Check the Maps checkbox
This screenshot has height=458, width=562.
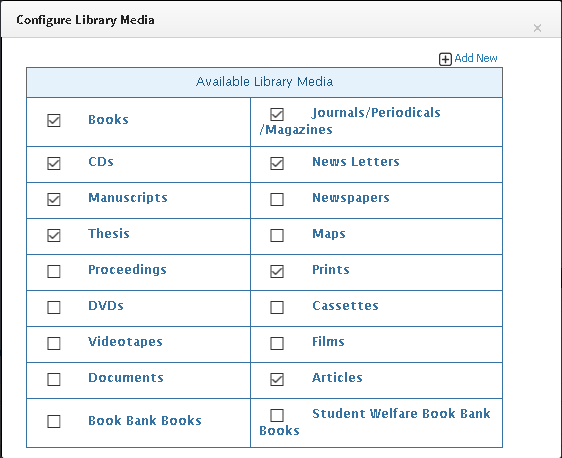(277, 235)
